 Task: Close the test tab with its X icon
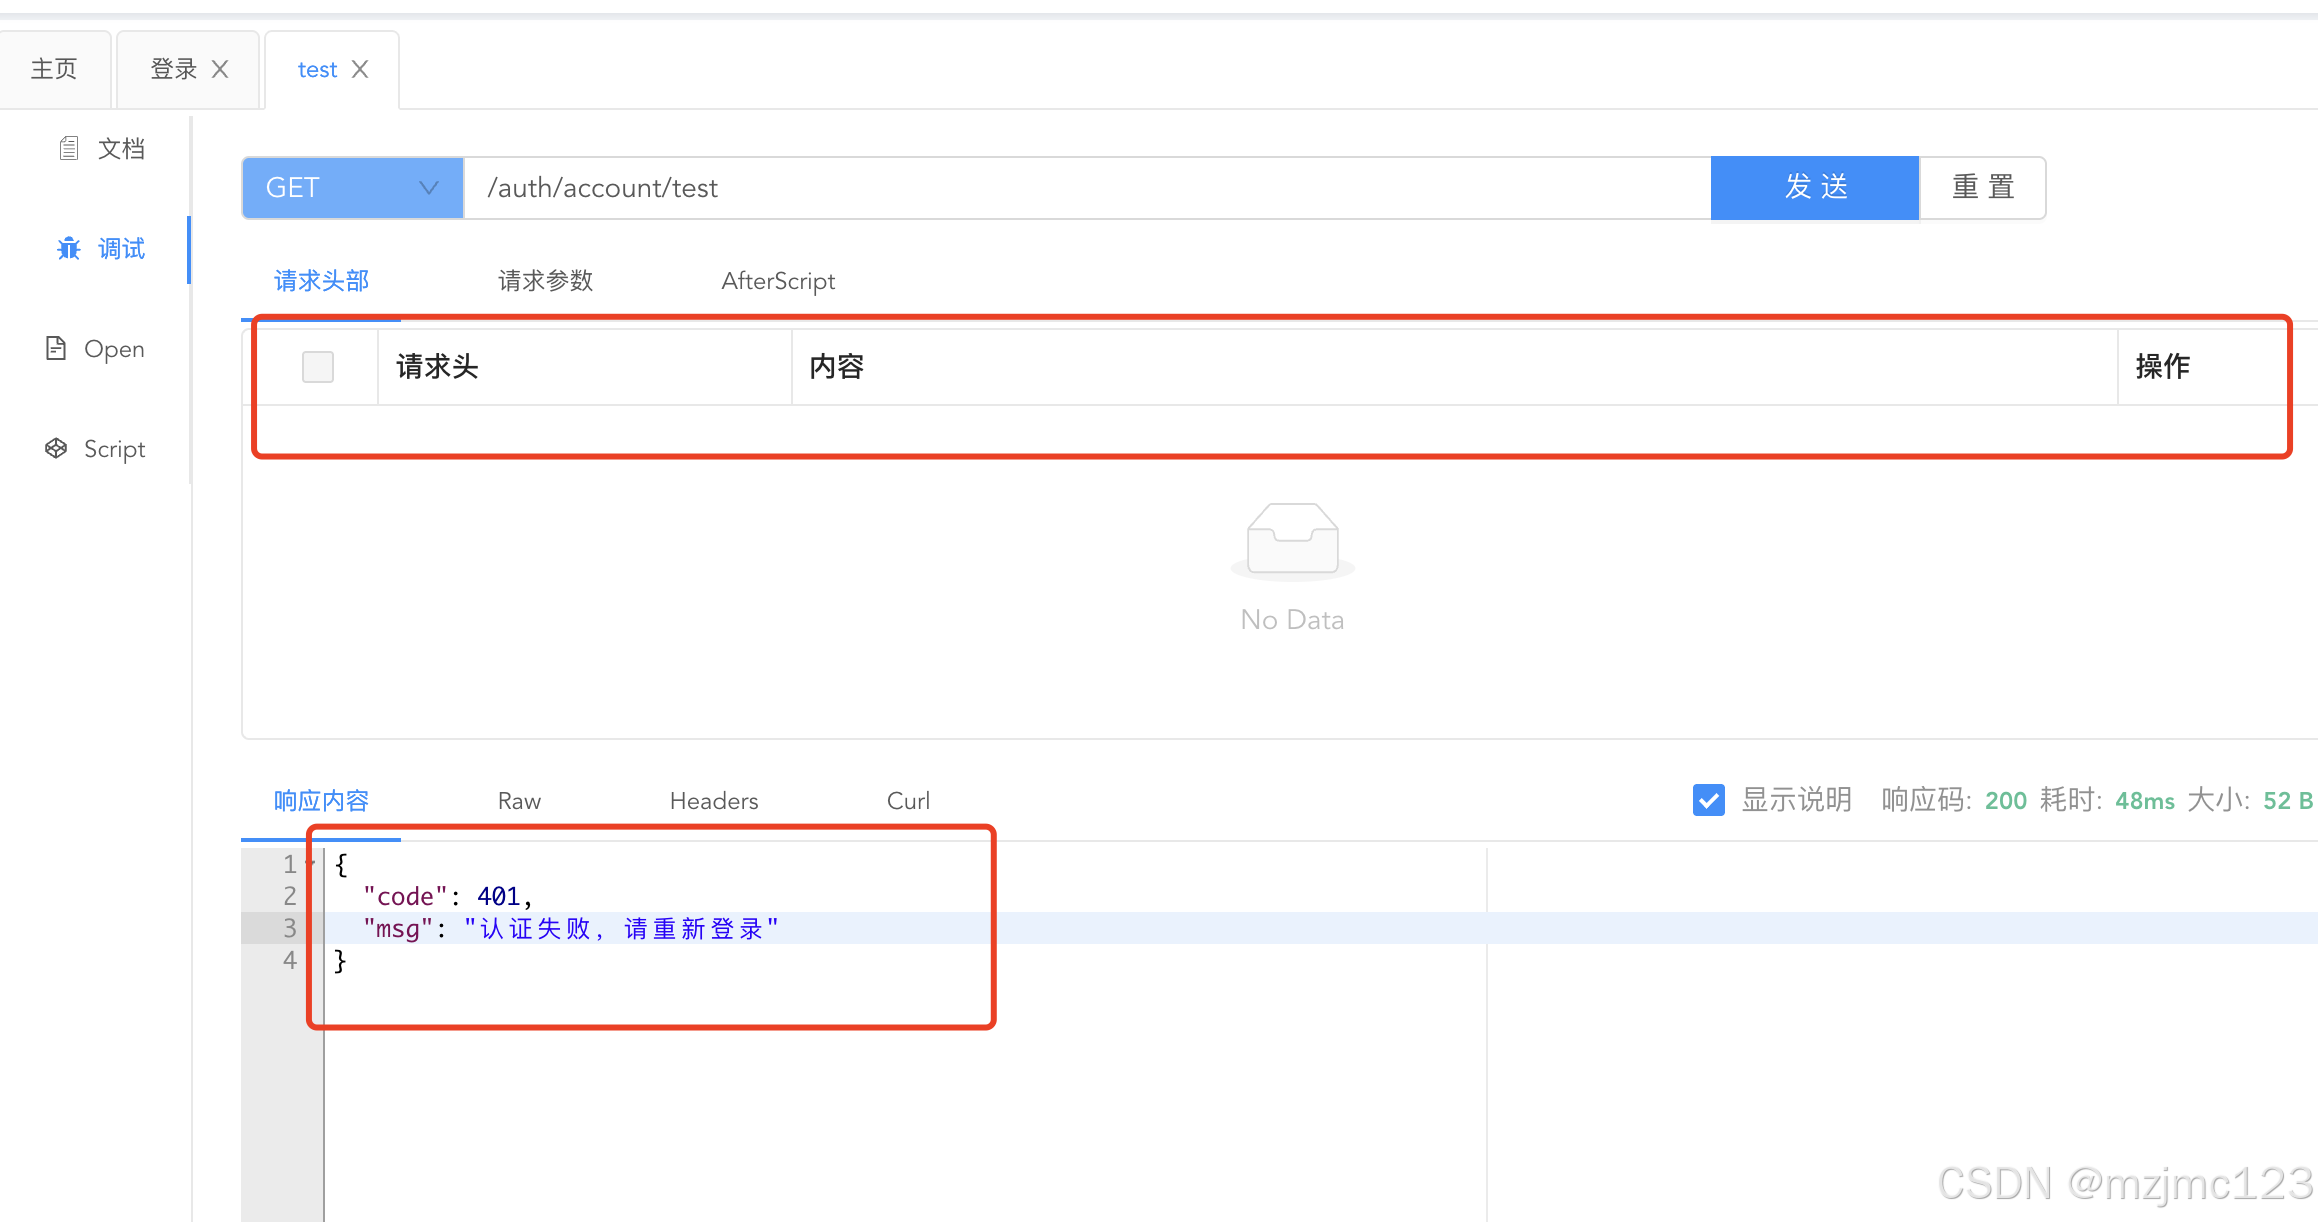(360, 69)
